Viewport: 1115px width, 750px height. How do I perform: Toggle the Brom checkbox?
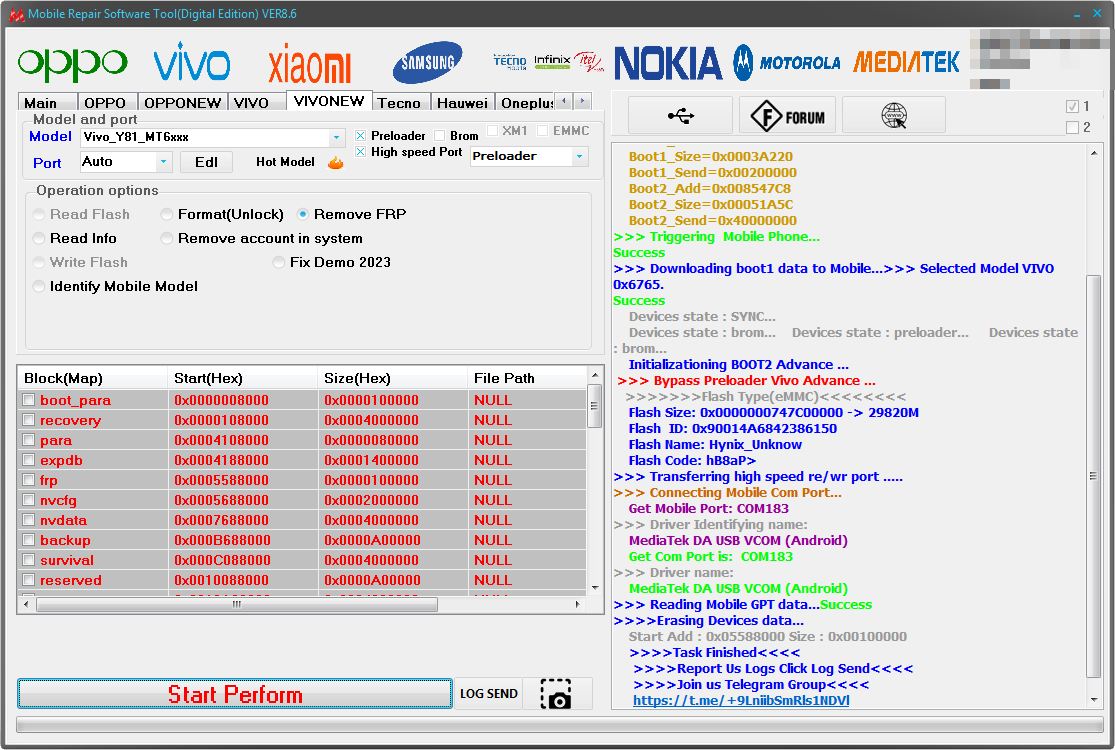(x=439, y=136)
